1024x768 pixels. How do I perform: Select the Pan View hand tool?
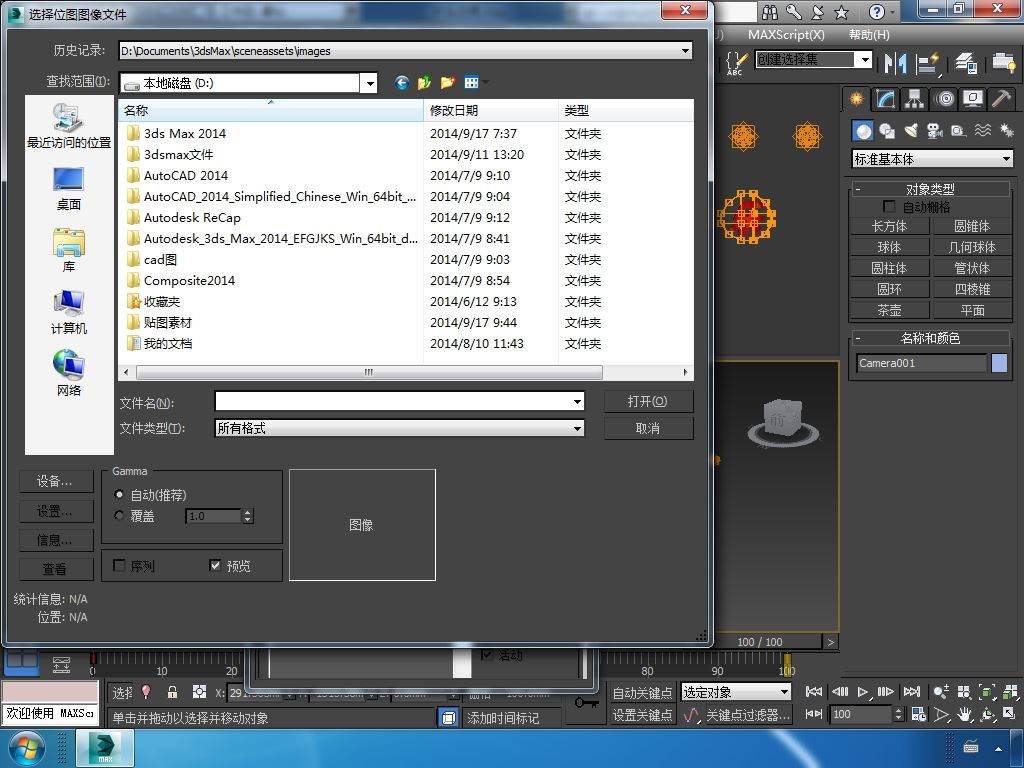(965, 714)
